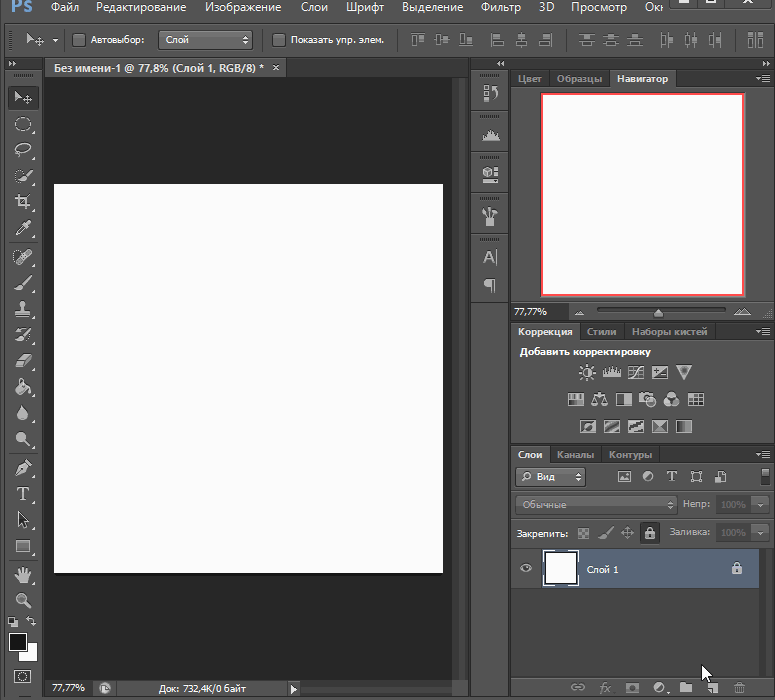Click the Color Balance scales icon
Viewport: 775px width, 700px height.
pyautogui.click(x=599, y=400)
